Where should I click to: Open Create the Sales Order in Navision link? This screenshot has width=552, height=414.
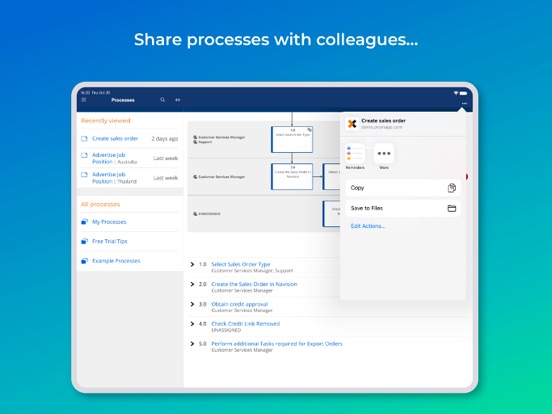point(254,284)
